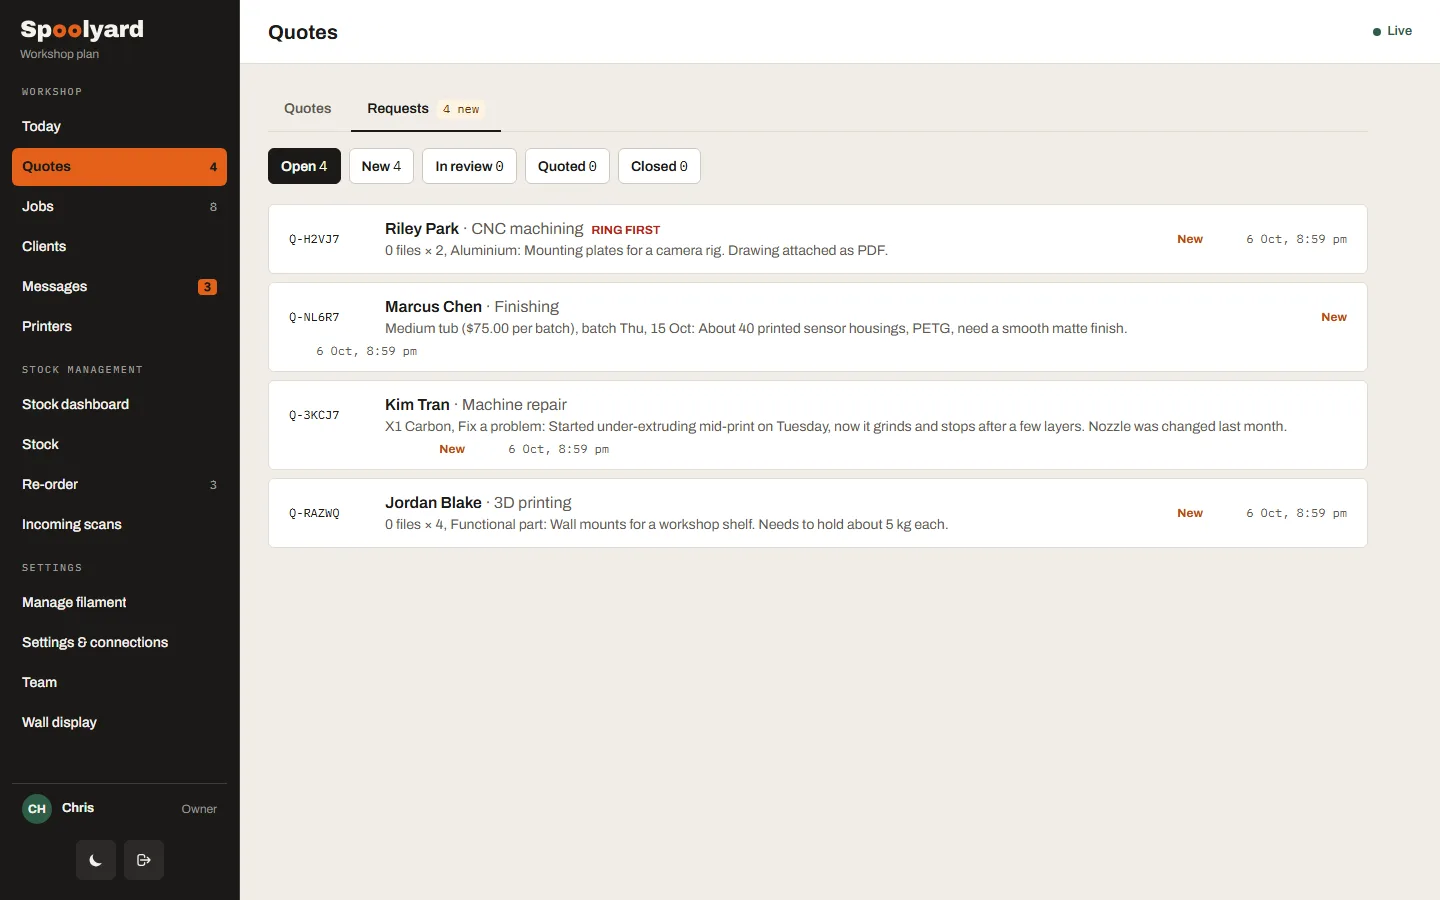Click the CH avatar for Chris

pos(37,809)
